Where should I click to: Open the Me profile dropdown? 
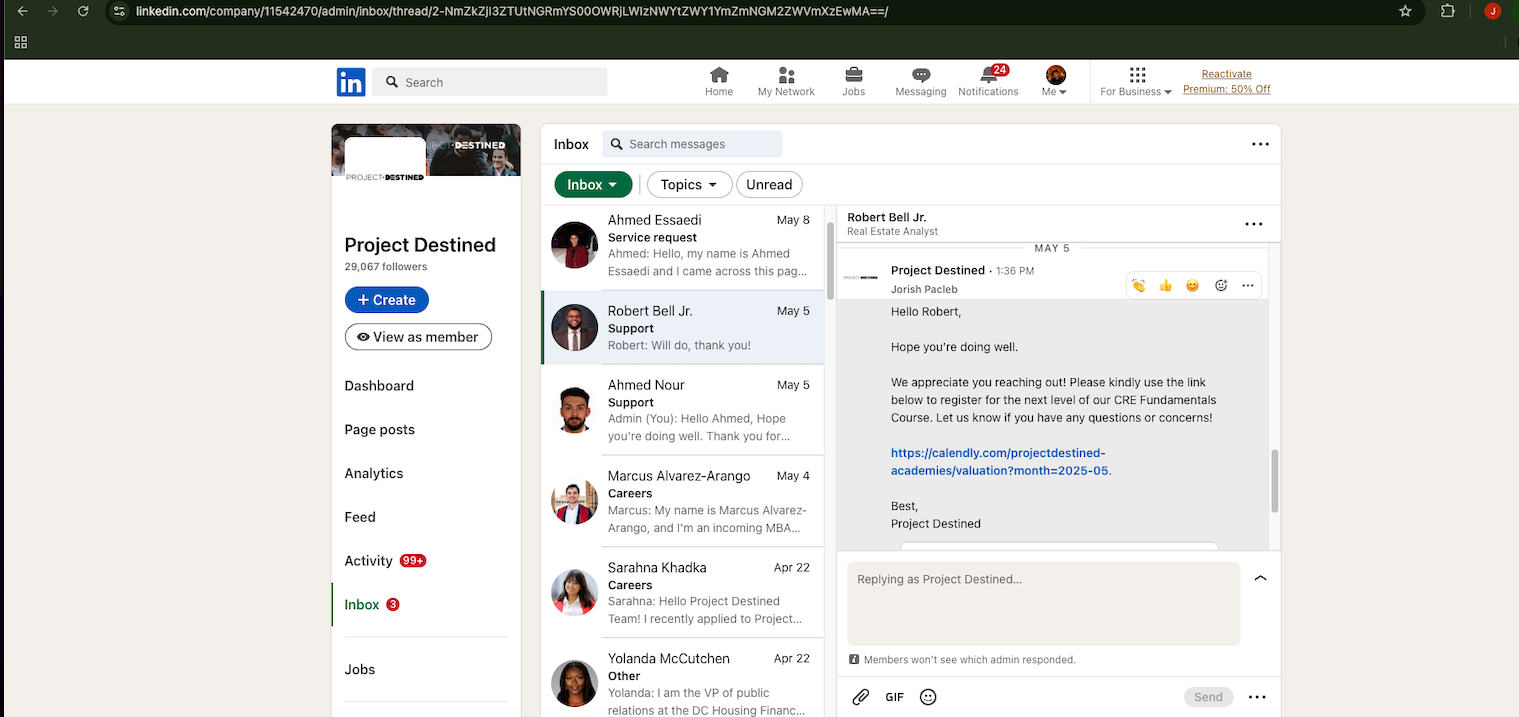[1055, 82]
